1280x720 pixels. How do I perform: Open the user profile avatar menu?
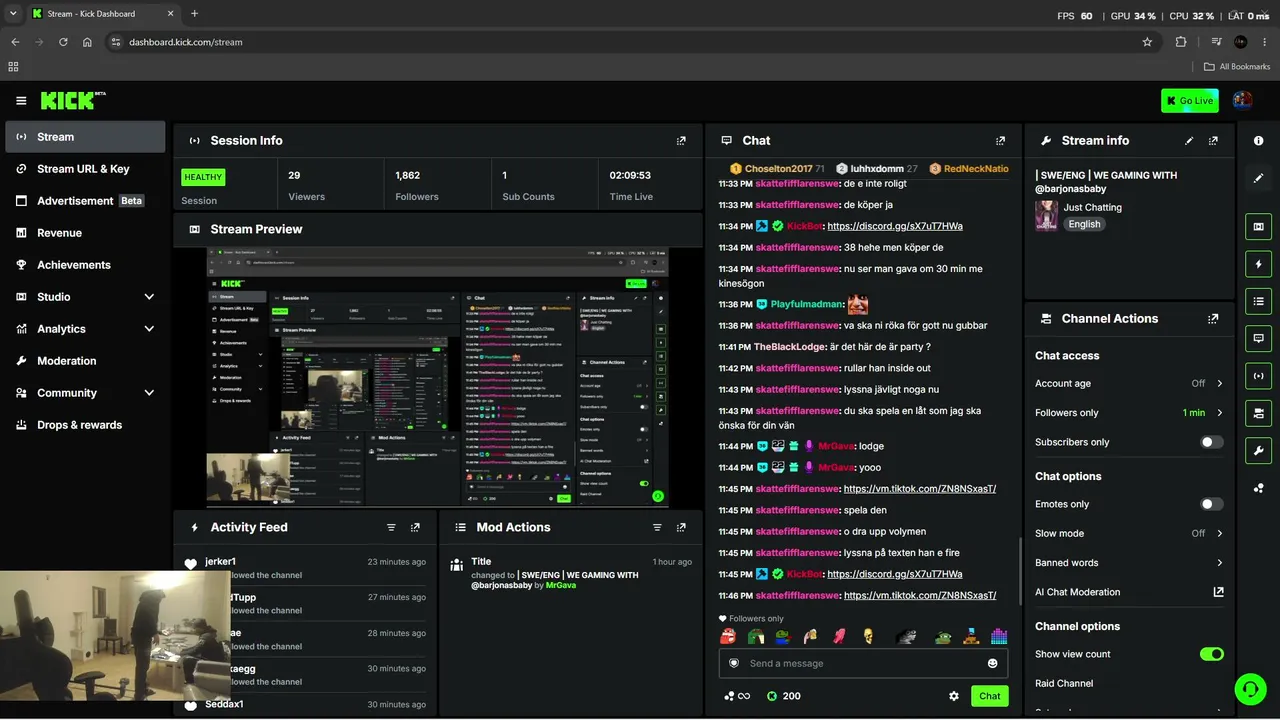1242,100
